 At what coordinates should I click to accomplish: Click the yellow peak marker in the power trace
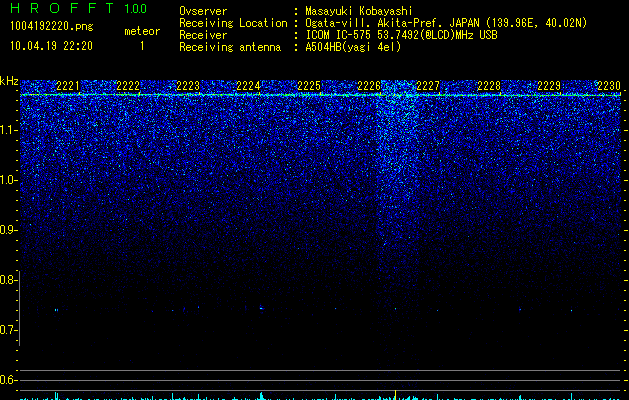396,395
